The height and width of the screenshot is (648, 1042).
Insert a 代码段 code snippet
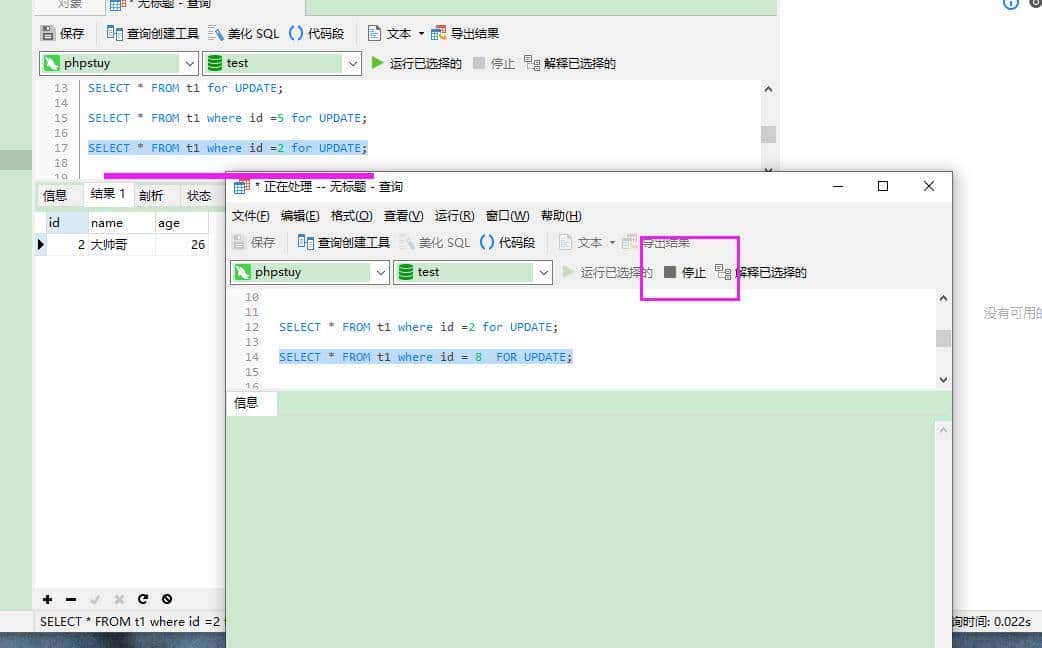pos(316,32)
